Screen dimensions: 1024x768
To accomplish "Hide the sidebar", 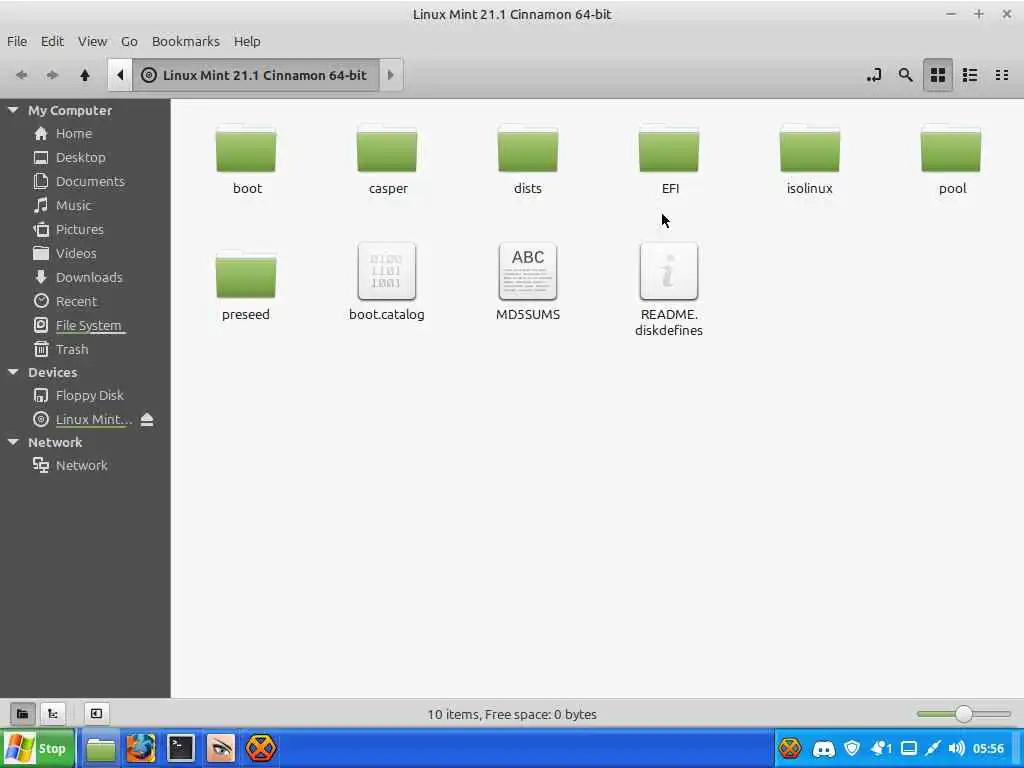I will pos(96,714).
